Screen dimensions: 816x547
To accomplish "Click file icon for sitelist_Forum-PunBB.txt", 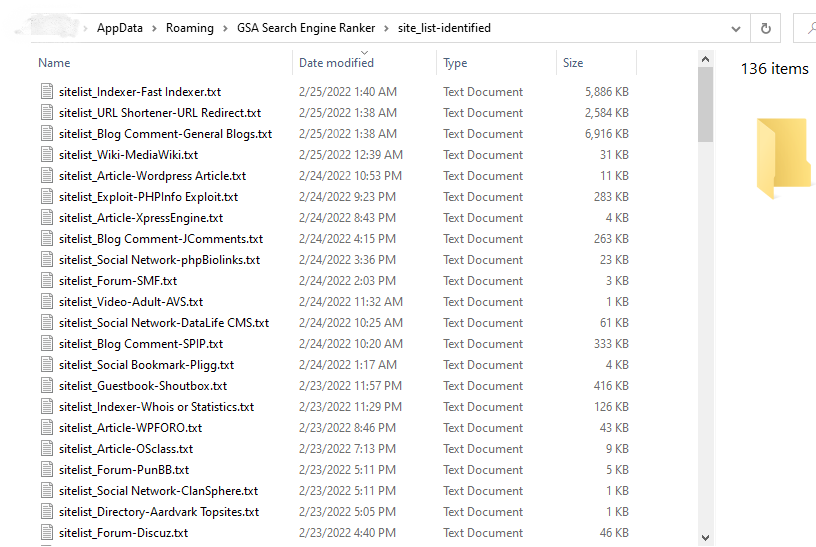I will tap(47, 469).
